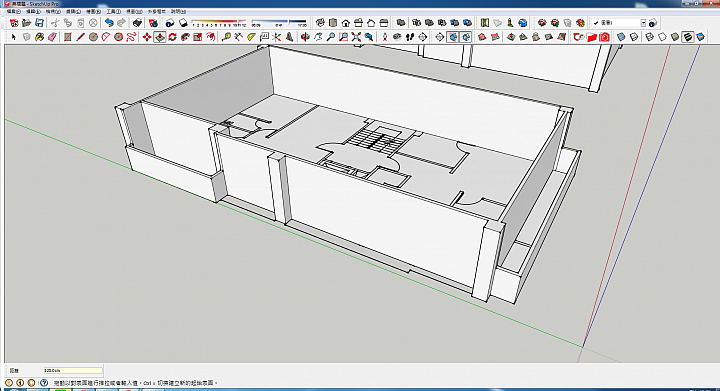Select the red Move tool

[x=147, y=37]
